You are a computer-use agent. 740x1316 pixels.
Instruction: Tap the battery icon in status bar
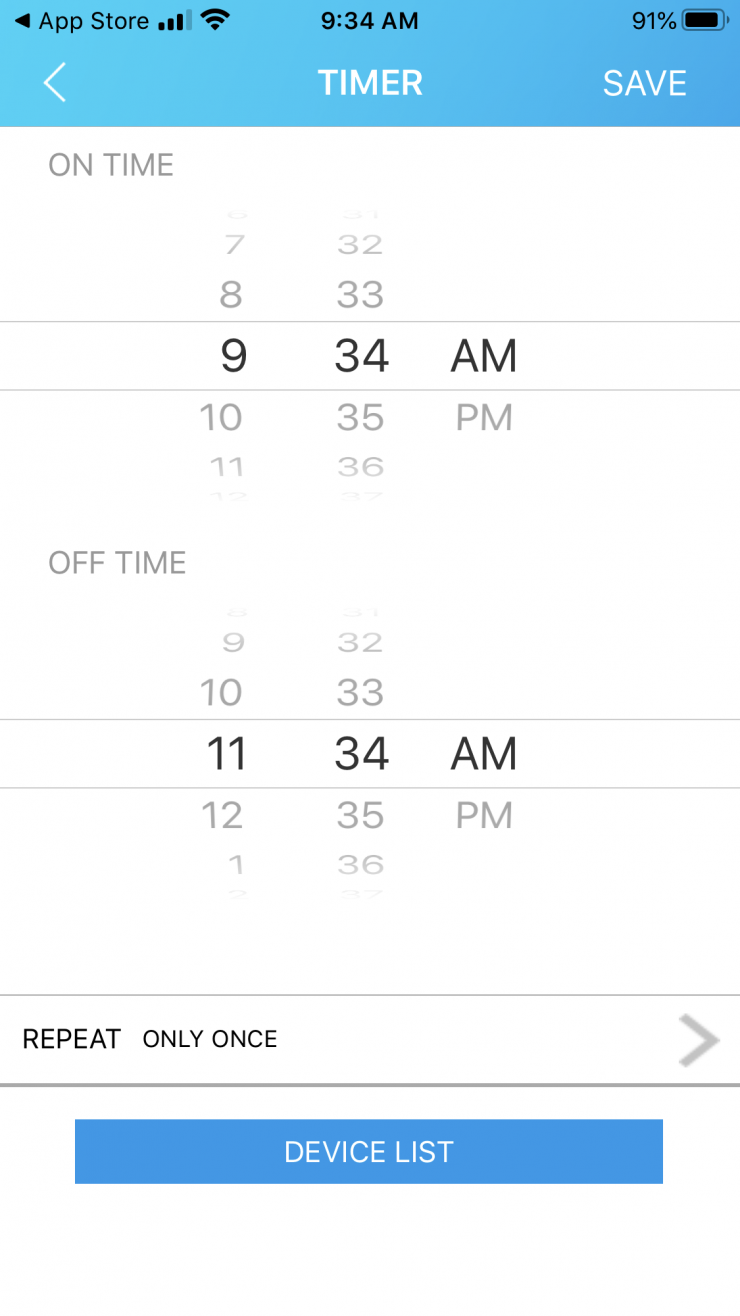pyautogui.click(x=704, y=21)
